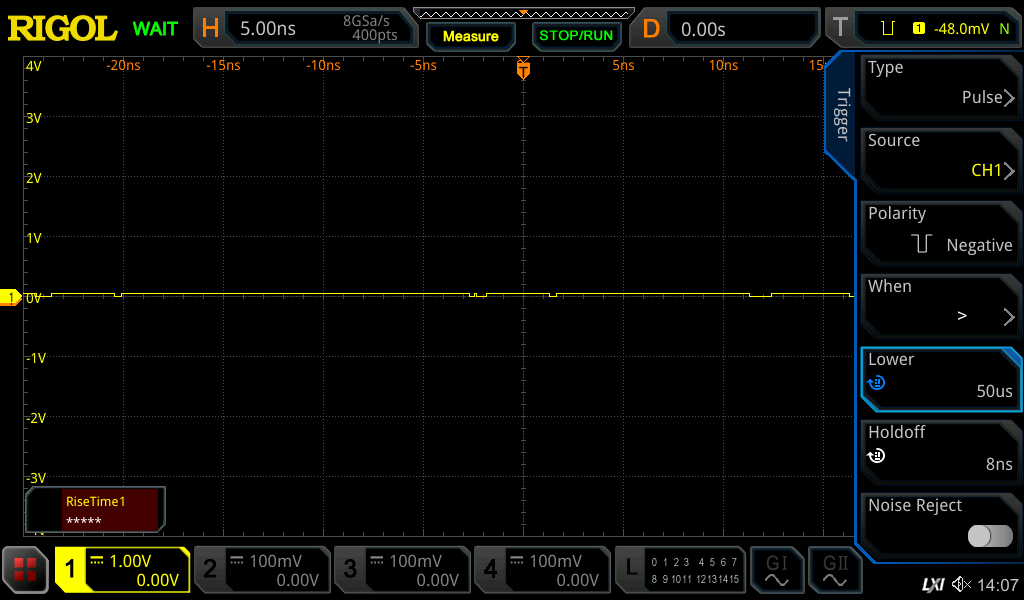Adjust the Lower 50us time setting
This screenshot has height=600, width=1024.
(x=940, y=376)
